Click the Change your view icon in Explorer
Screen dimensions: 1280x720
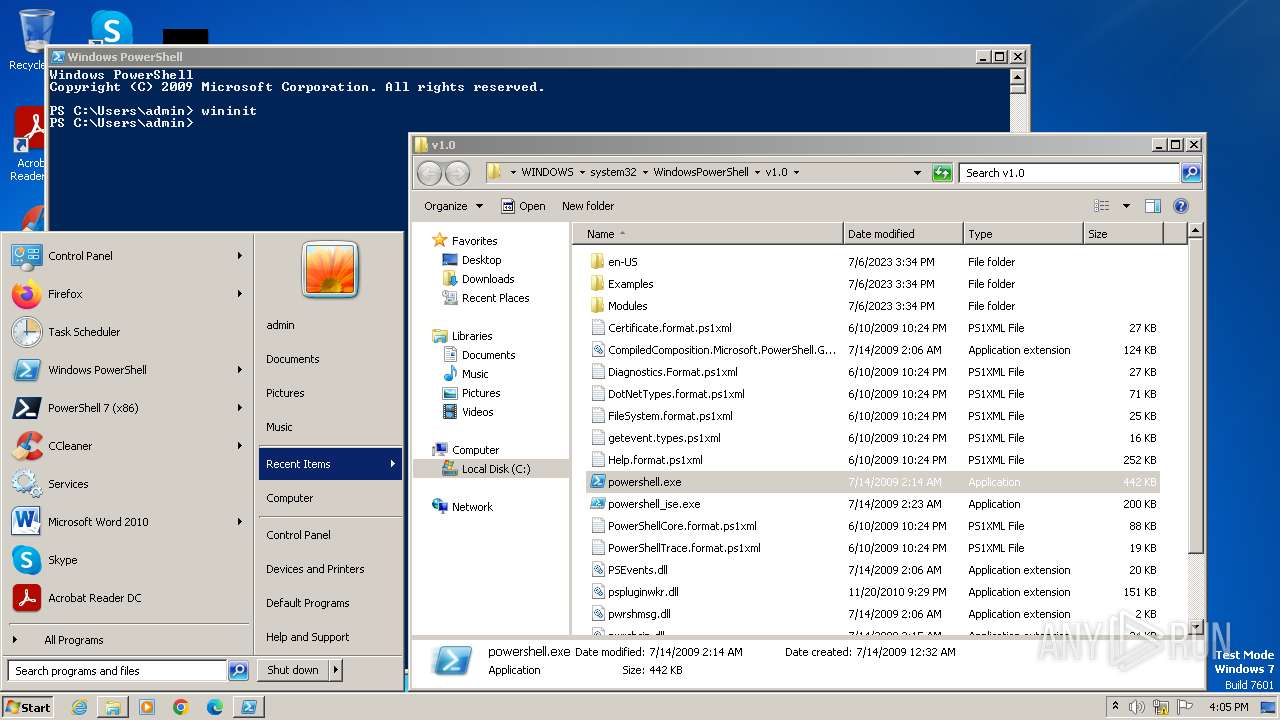coord(1102,206)
